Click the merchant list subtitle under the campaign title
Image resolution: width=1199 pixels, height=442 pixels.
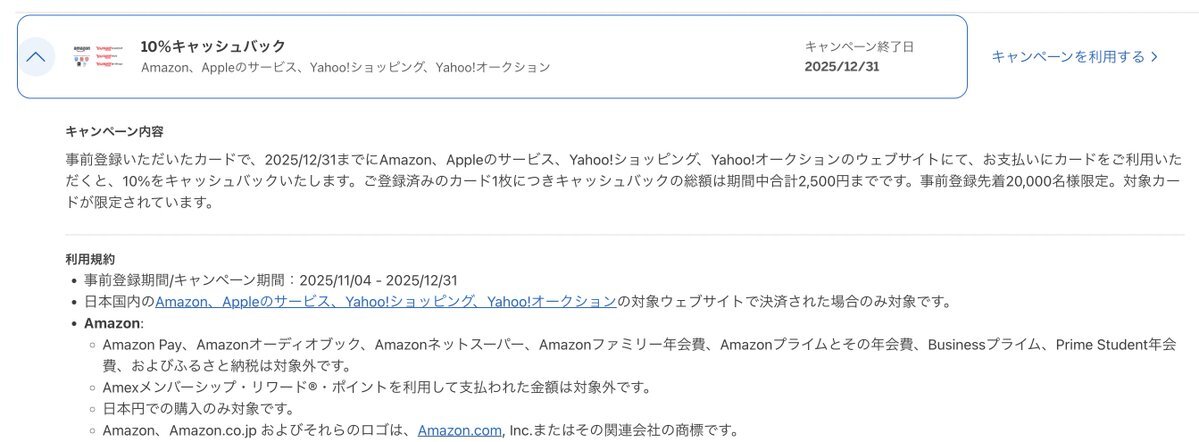coord(345,67)
